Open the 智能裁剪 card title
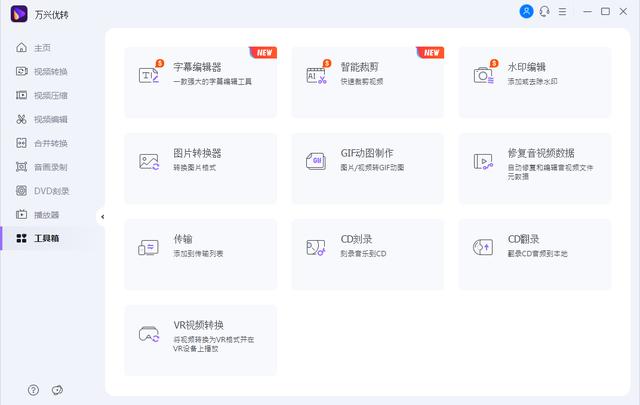 click(x=360, y=67)
